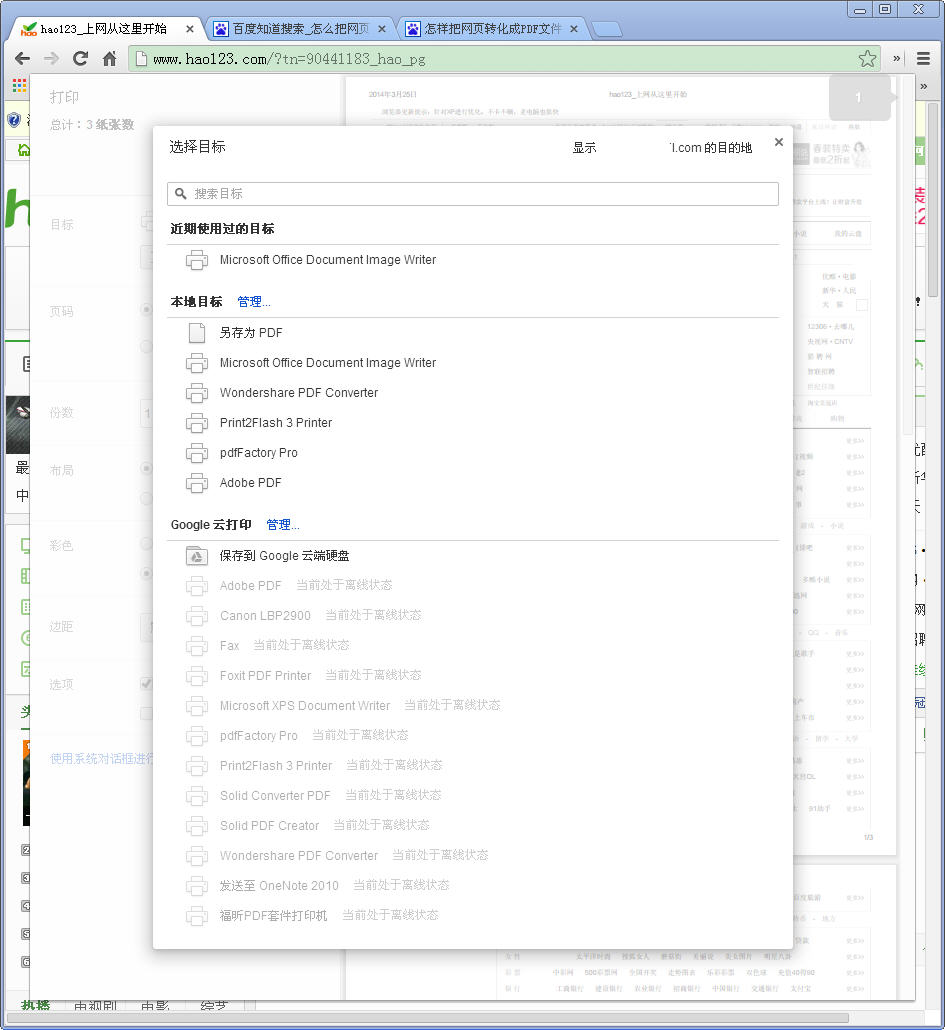This screenshot has width=945, height=1030.
Task: Show hidden extensions chevron in toolbar
Action: coord(896,58)
